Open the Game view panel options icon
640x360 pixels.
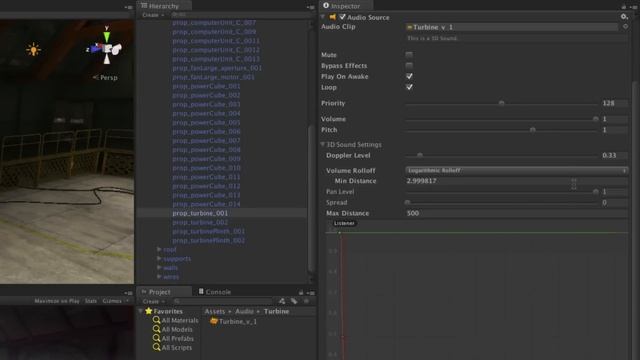pos(129,293)
